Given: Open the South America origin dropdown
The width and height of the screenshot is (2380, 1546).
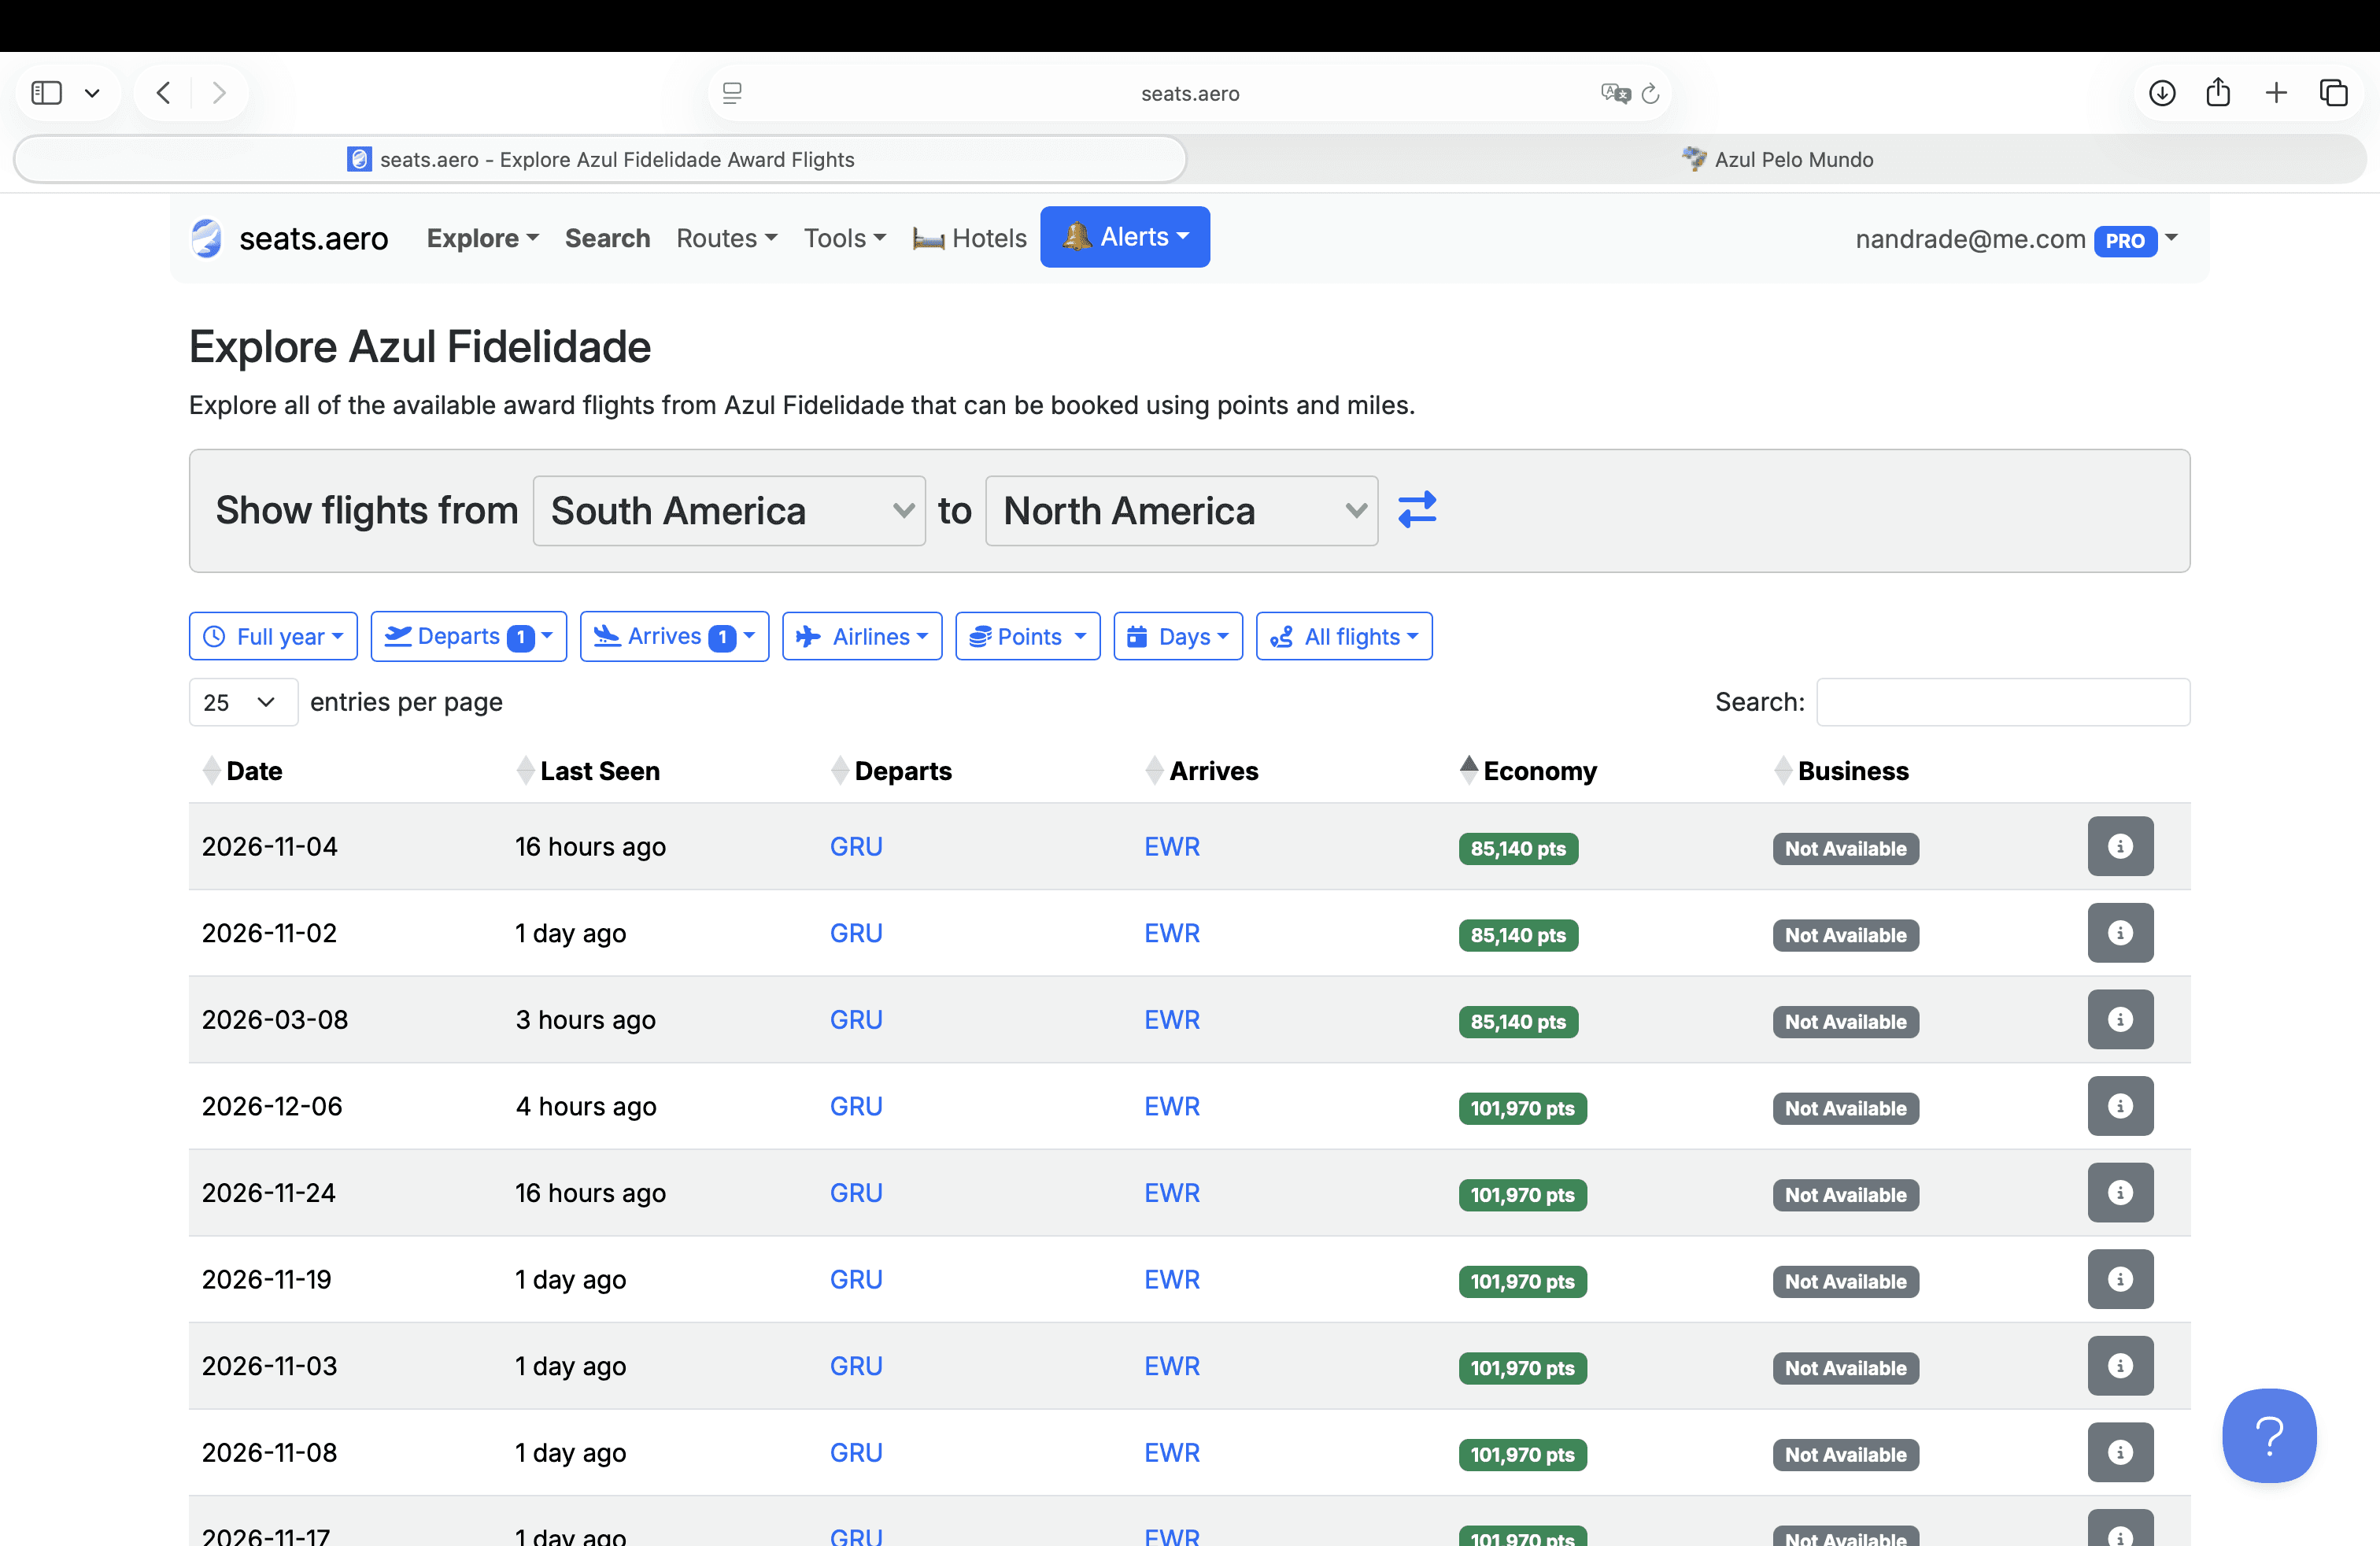Looking at the screenshot, I should [729, 511].
